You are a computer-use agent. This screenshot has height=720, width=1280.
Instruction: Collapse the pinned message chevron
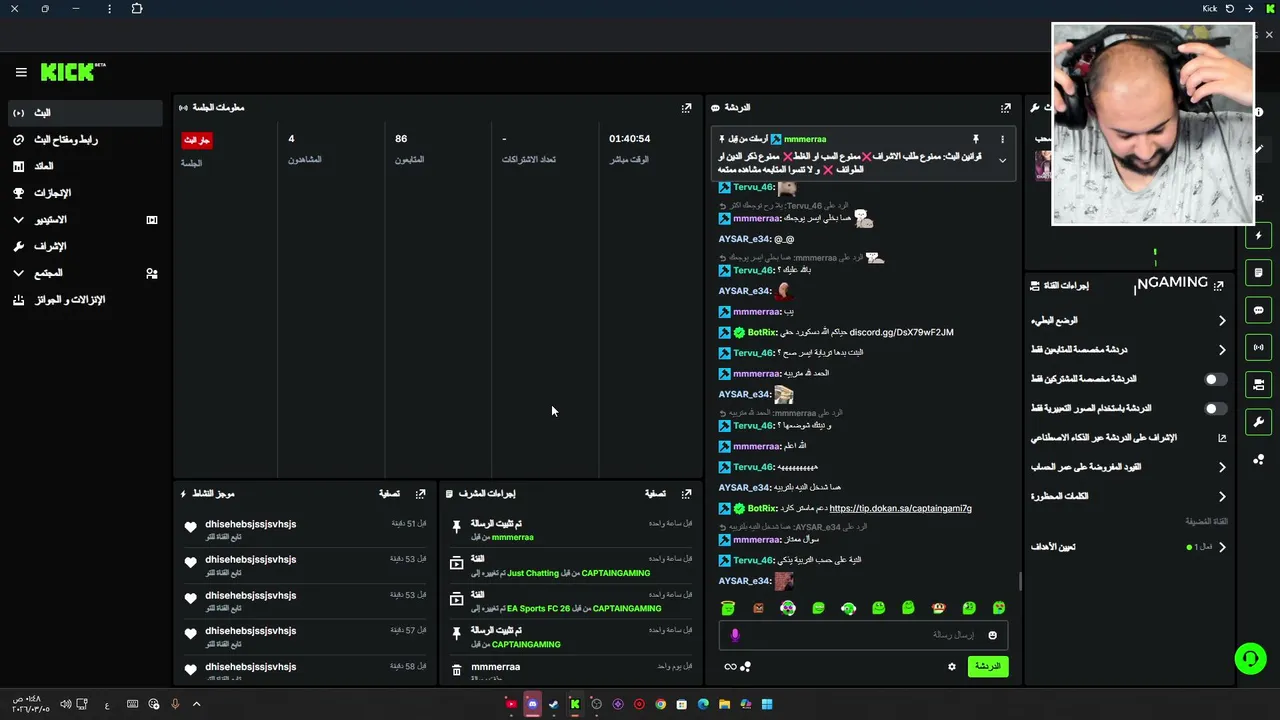click(x=1002, y=161)
